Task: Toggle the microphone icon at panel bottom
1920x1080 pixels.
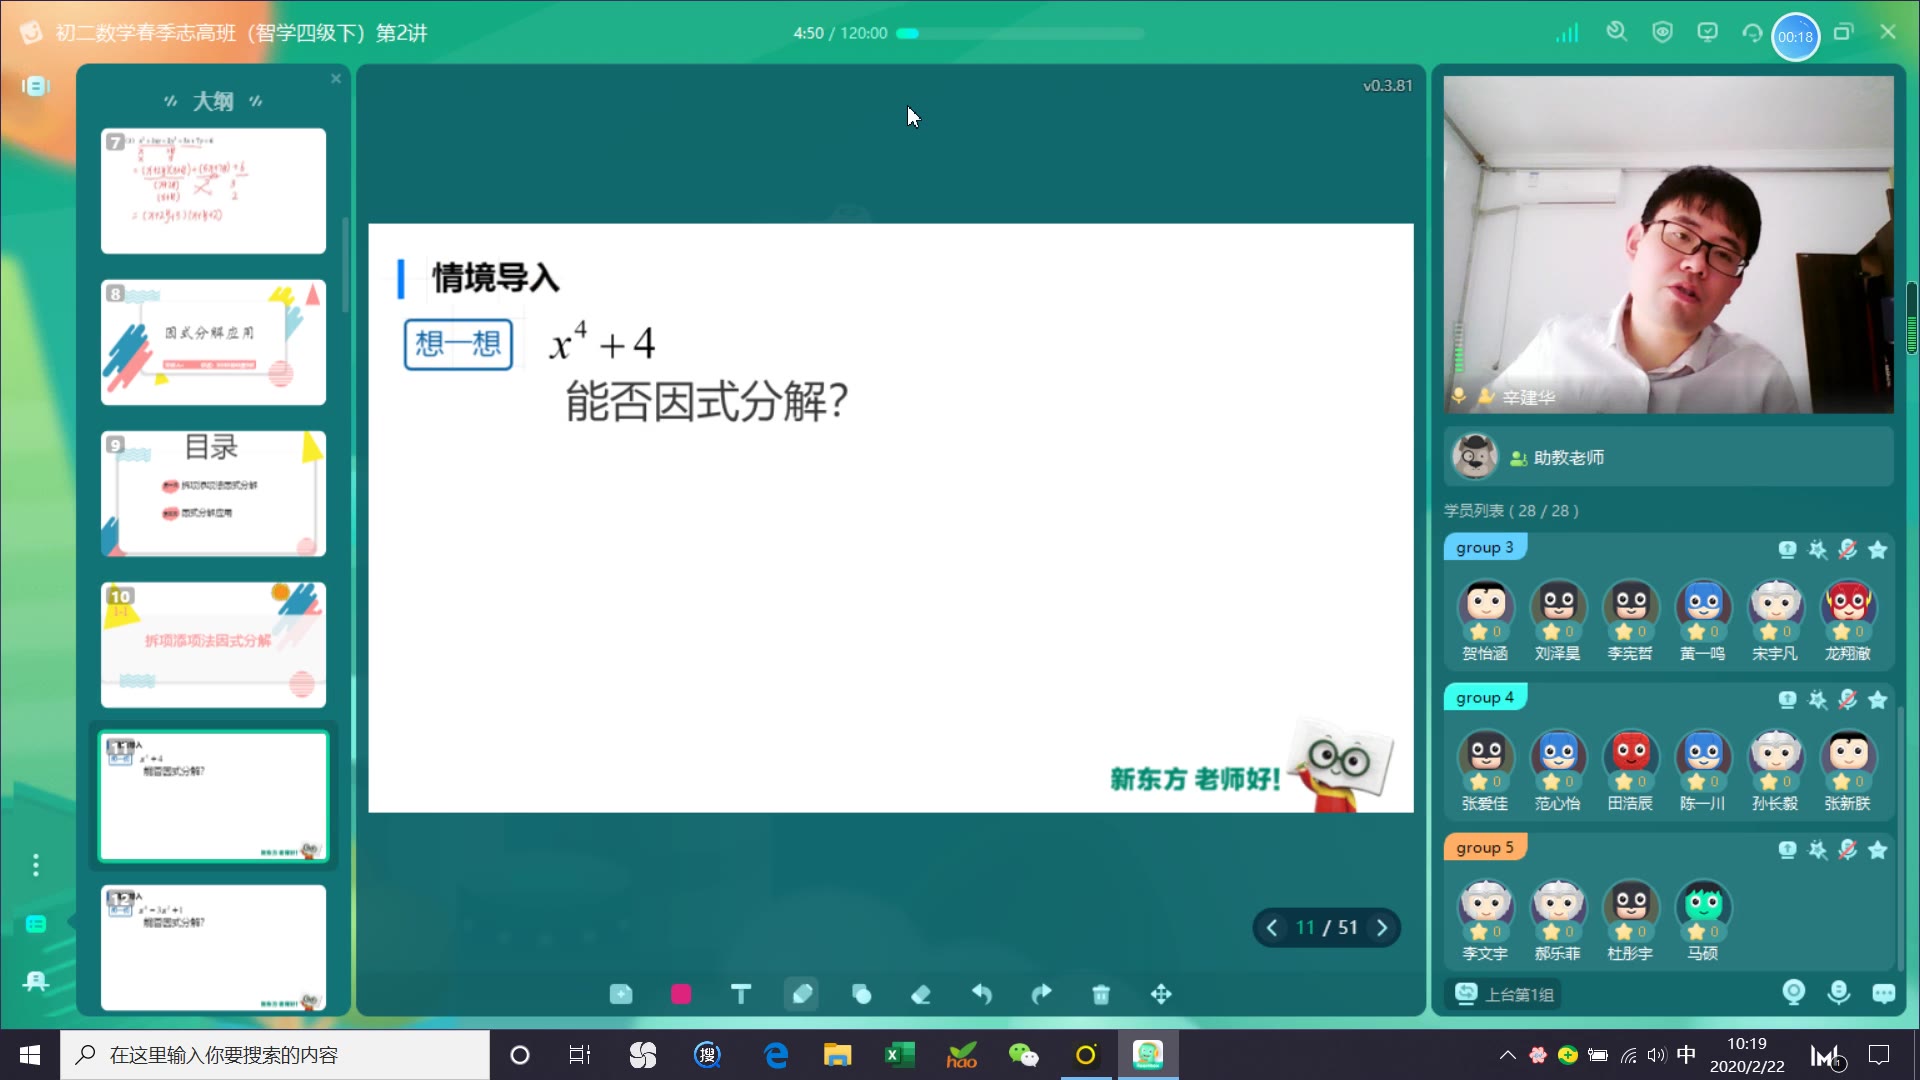Action: point(1839,992)
